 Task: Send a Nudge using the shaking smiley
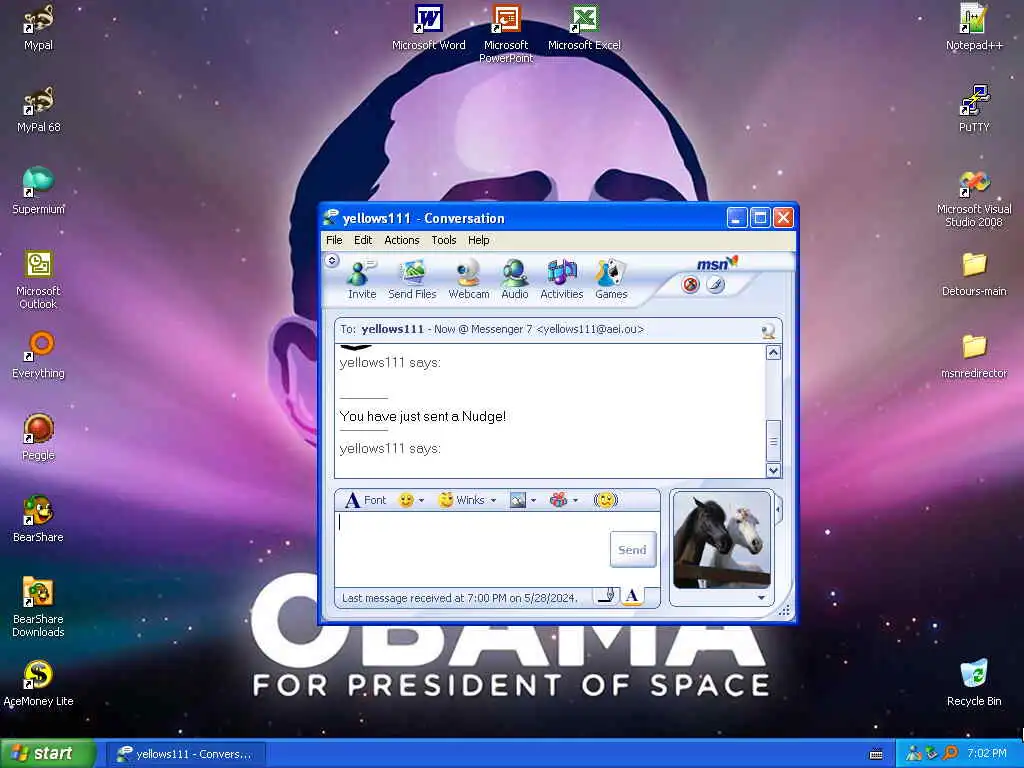(605, 500)
